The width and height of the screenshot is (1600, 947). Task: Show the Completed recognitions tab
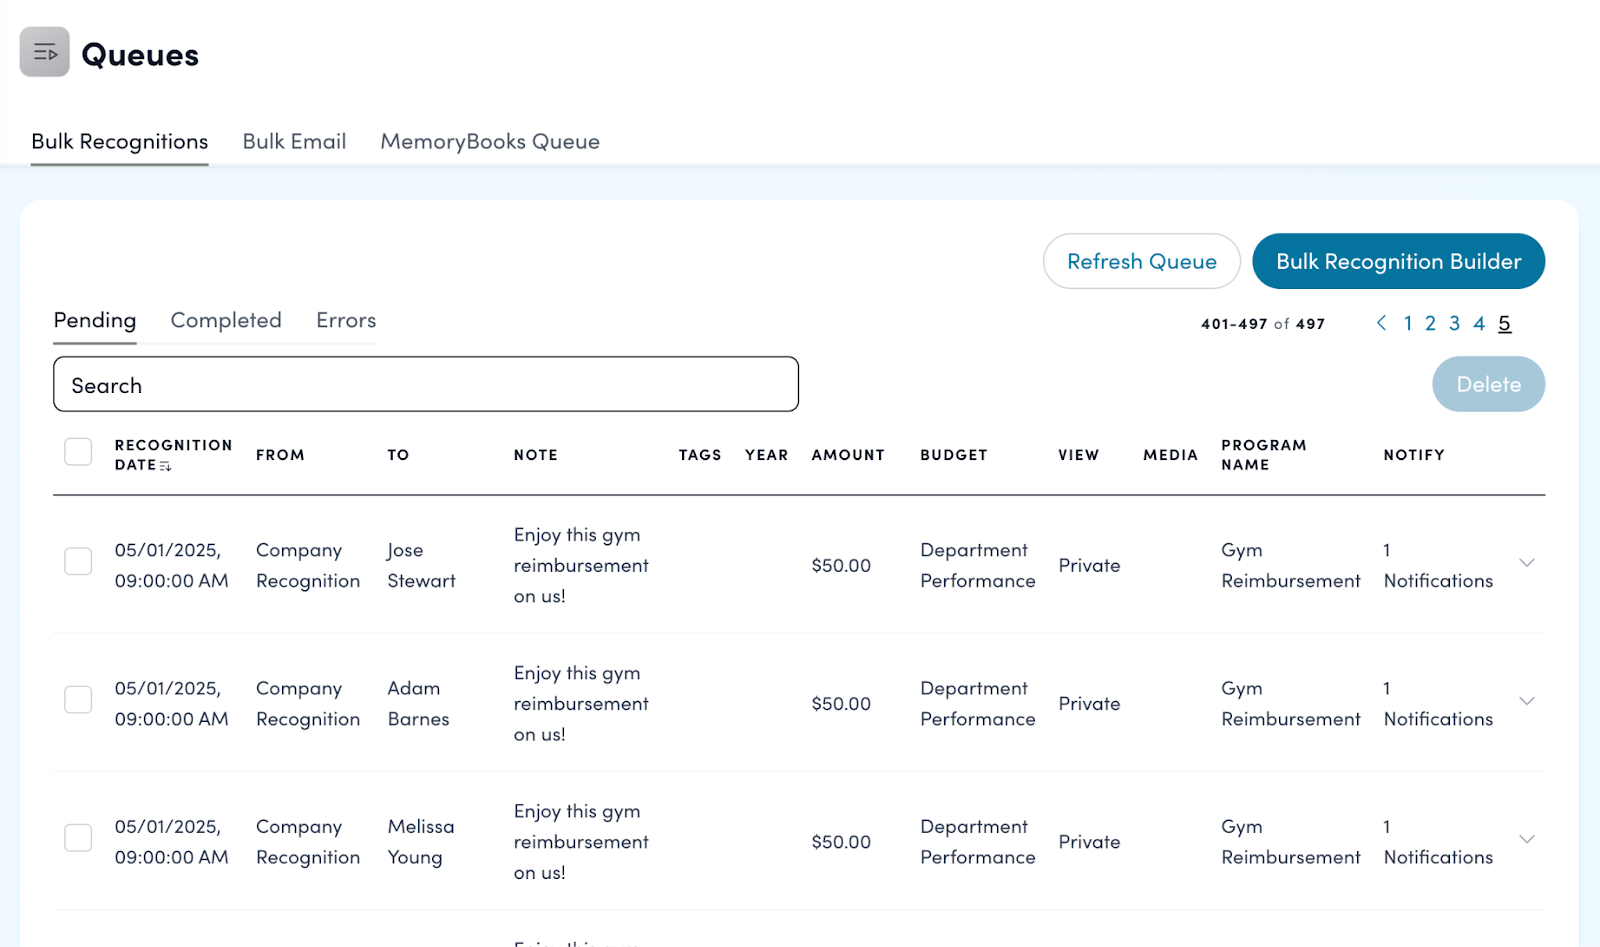pyautogui.click(x=226, y=321)
